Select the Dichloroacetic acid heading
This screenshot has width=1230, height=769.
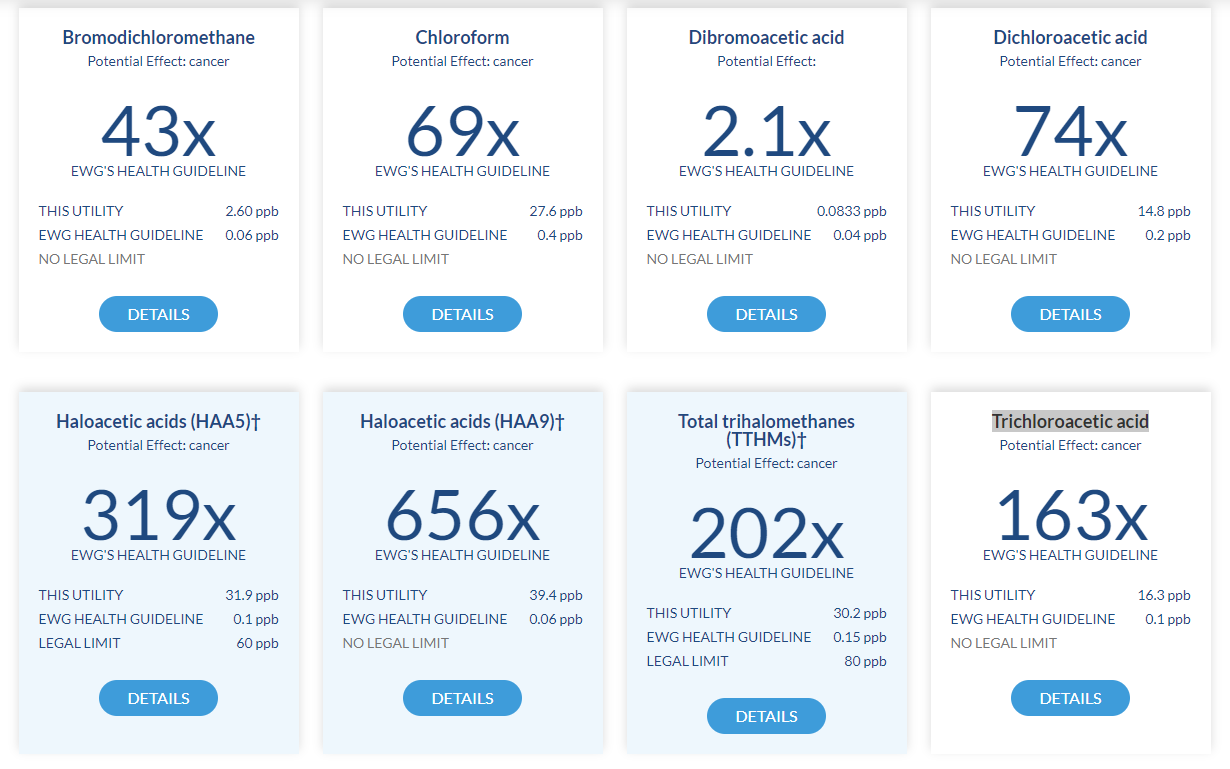(x=1070, y=38)
